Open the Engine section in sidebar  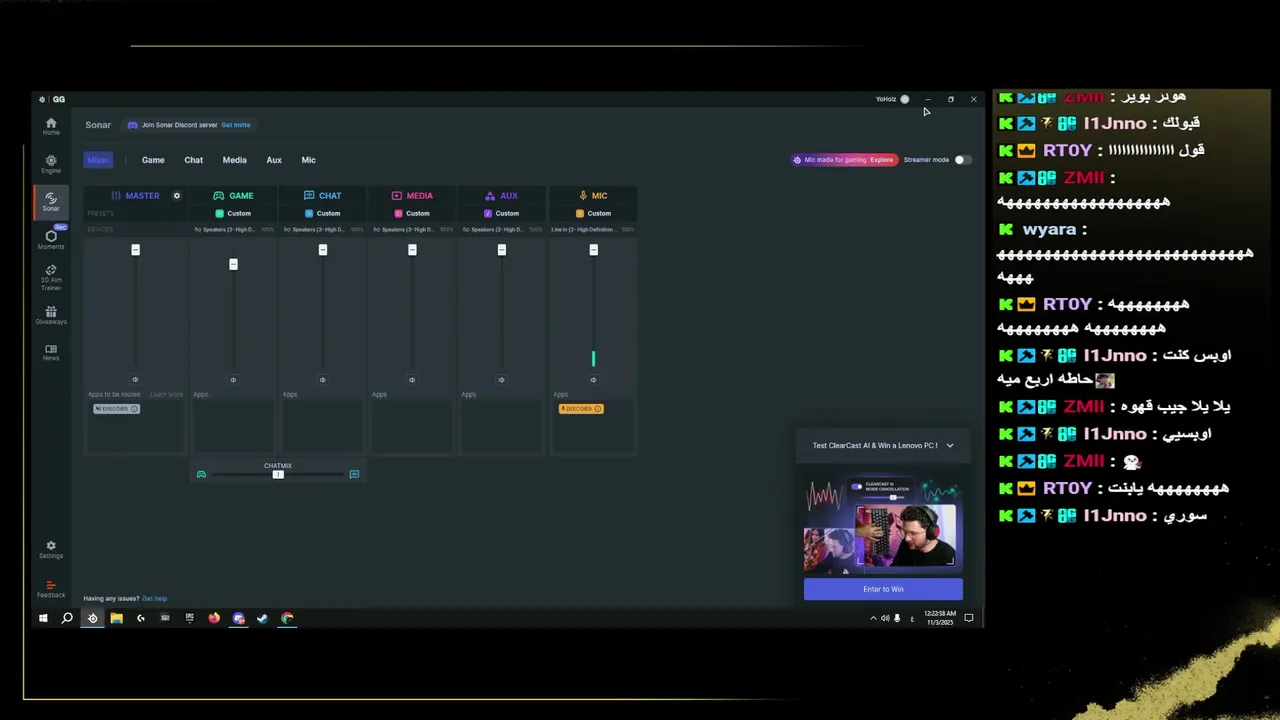[x=51, y=164]
